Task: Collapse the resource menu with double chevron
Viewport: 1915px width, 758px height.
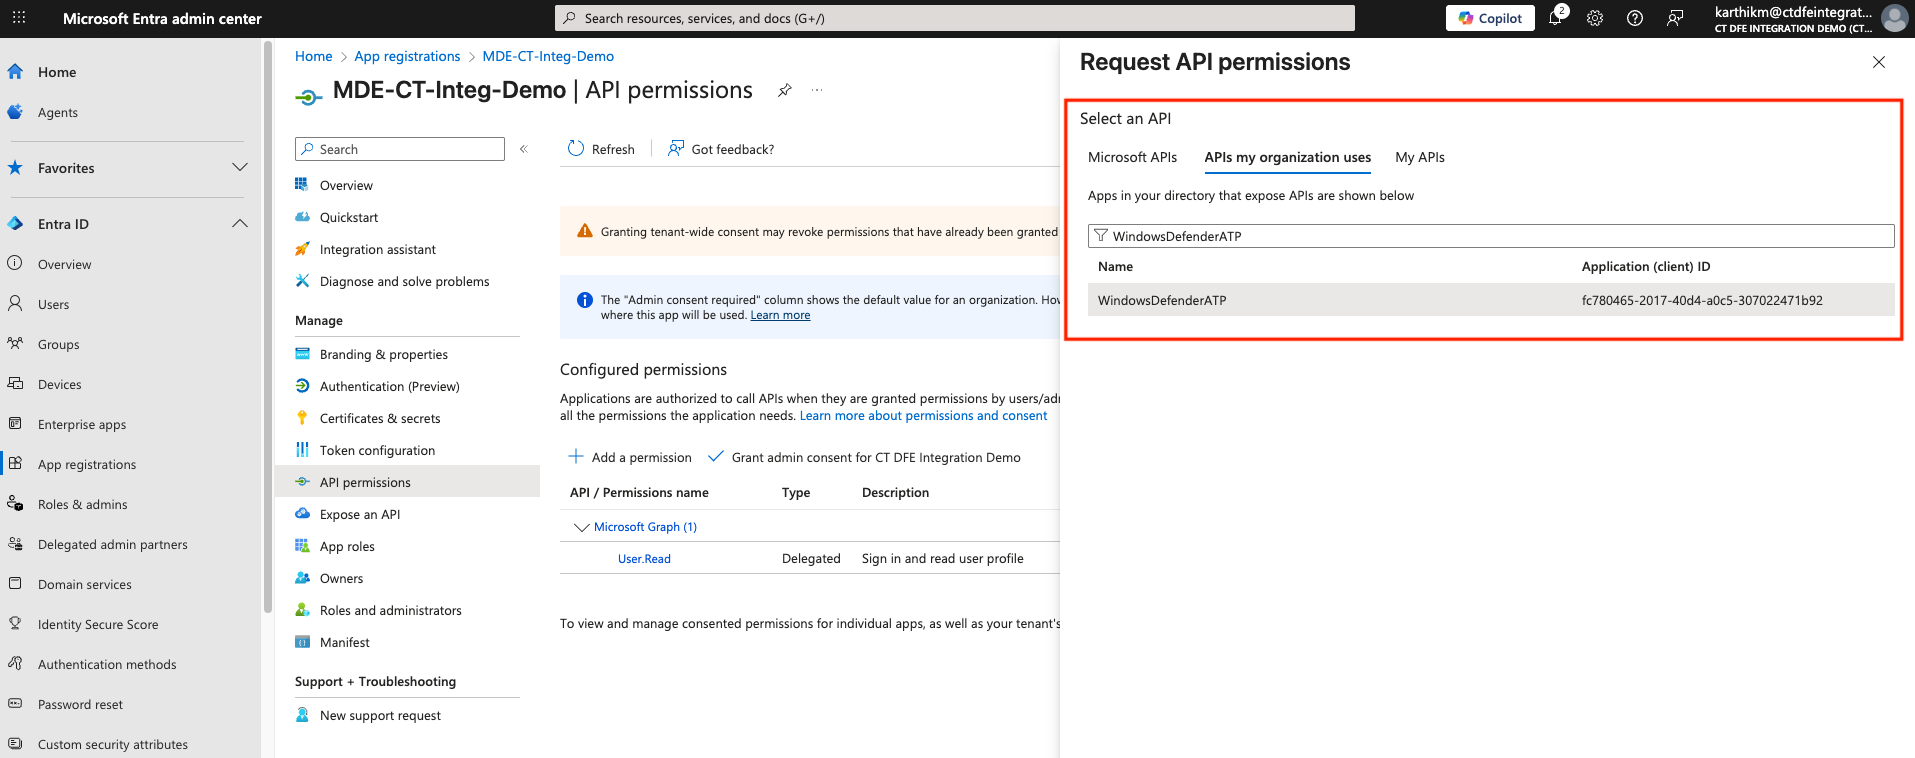Action: (x=523, y=149)
